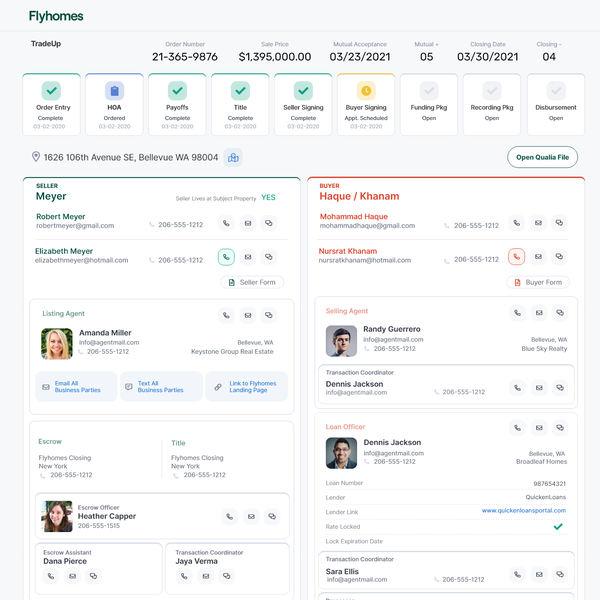Click Loan Officer Dennis Jackson's photo

pos(341,453)
